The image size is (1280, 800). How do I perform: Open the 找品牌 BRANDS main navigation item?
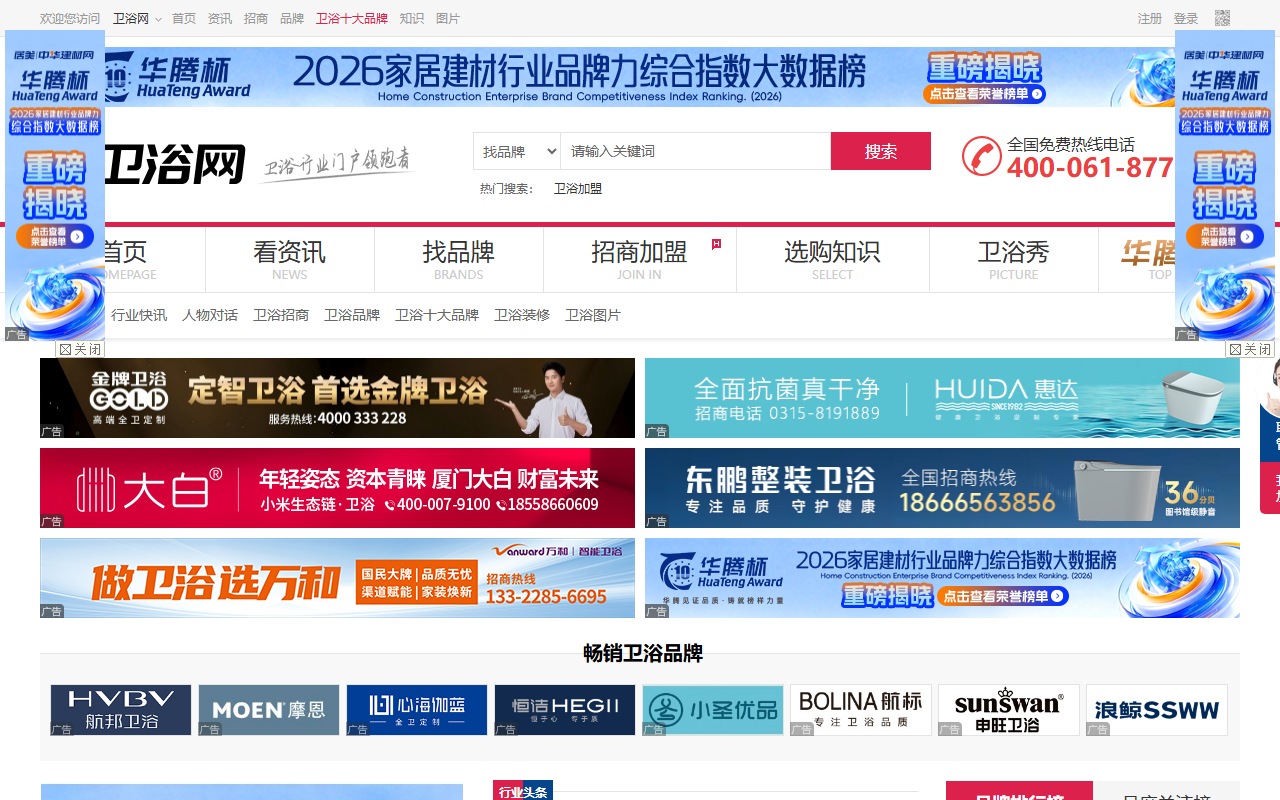click(x=459, y=259)
